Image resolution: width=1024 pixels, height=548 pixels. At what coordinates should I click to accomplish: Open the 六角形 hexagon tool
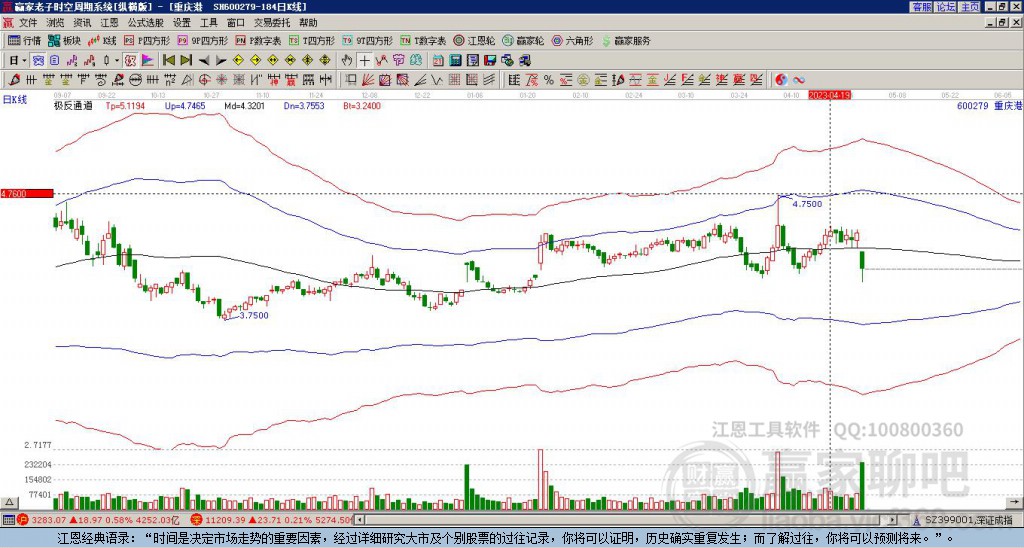tap(572, 40)
